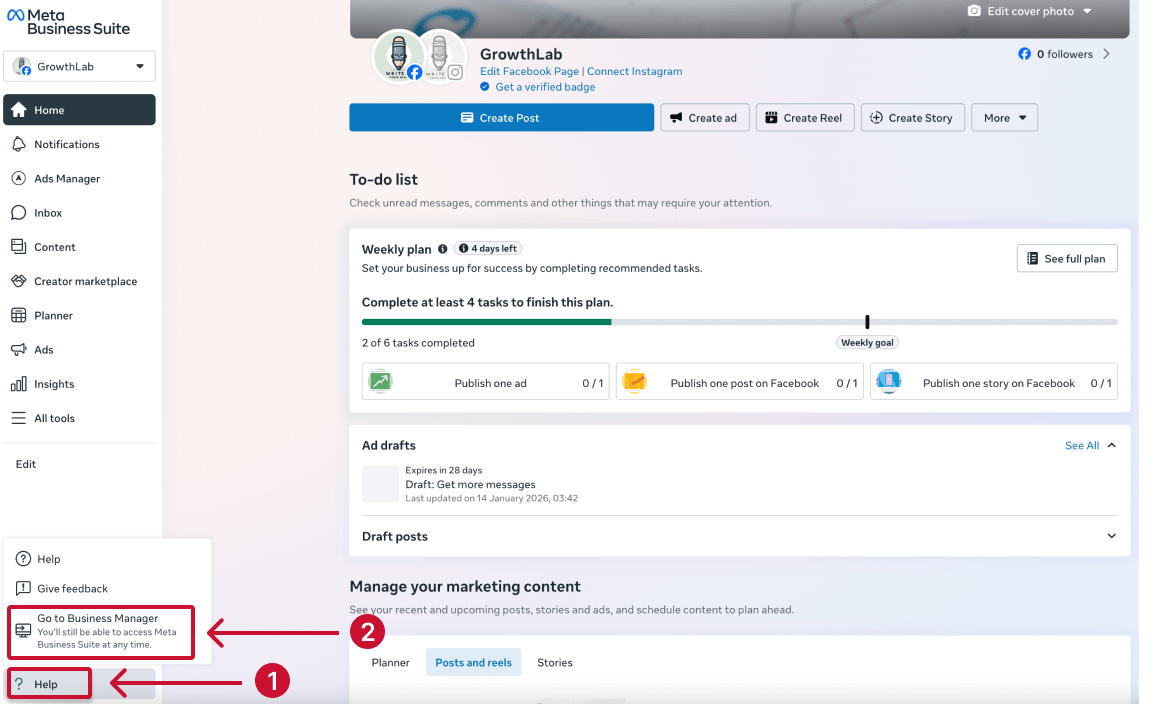Click the Publish one post on Facebook task

point(740,381)
